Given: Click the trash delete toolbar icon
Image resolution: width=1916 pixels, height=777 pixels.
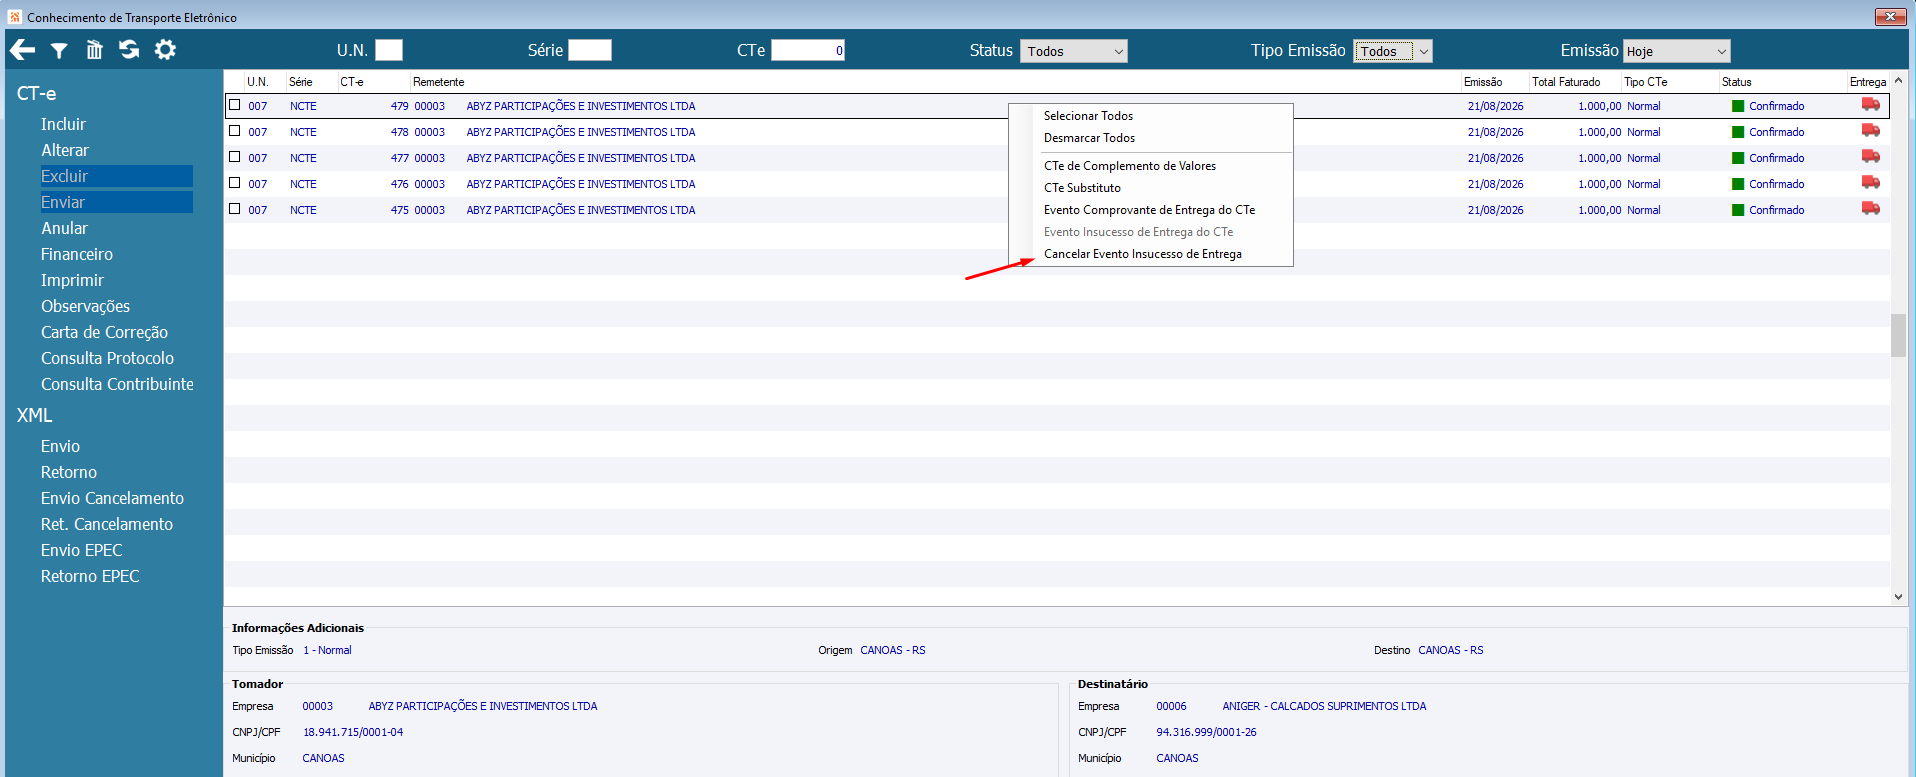Looking at the screenshot, I should (94, 50).
